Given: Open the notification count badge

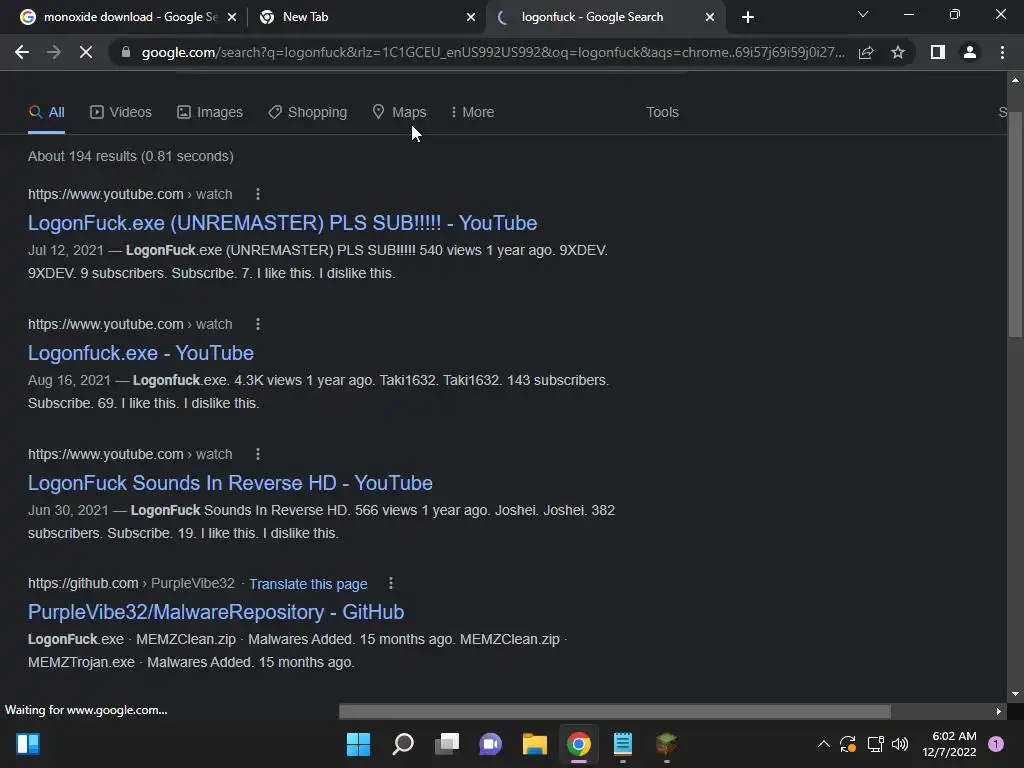Looking at the screenshot, I should pyautogui.click(x=996, y=744).
